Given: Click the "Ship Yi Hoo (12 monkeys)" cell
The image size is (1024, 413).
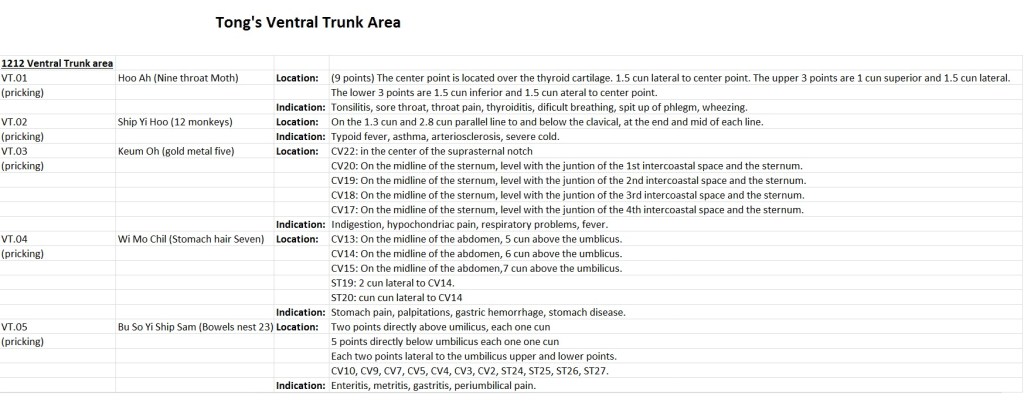Looking at the screenshot, I should [175, 122].
